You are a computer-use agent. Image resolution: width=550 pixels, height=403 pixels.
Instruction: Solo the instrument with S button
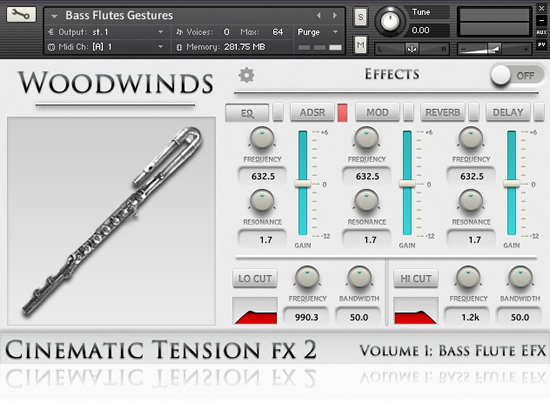pyautogui.click(x=360, y=17)
